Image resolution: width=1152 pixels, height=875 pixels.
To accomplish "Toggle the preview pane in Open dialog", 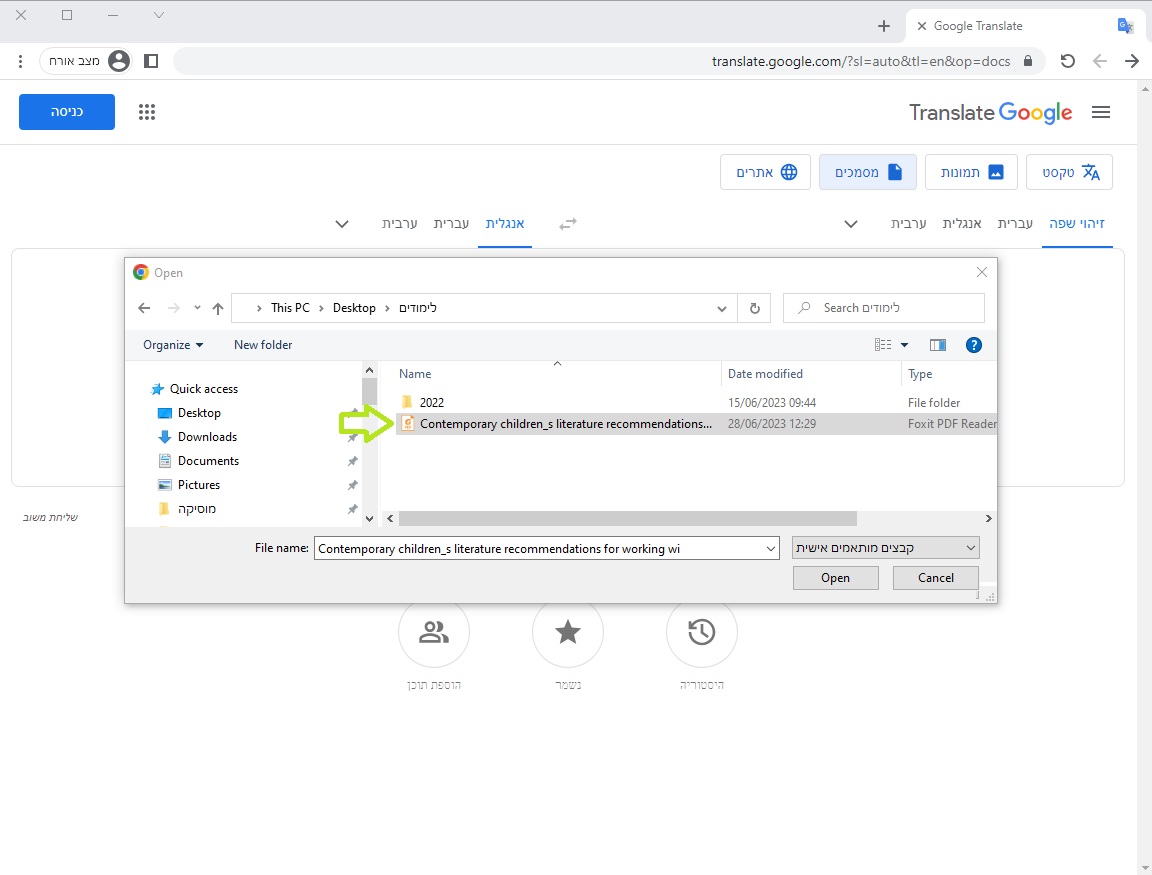I will (937, 345).
